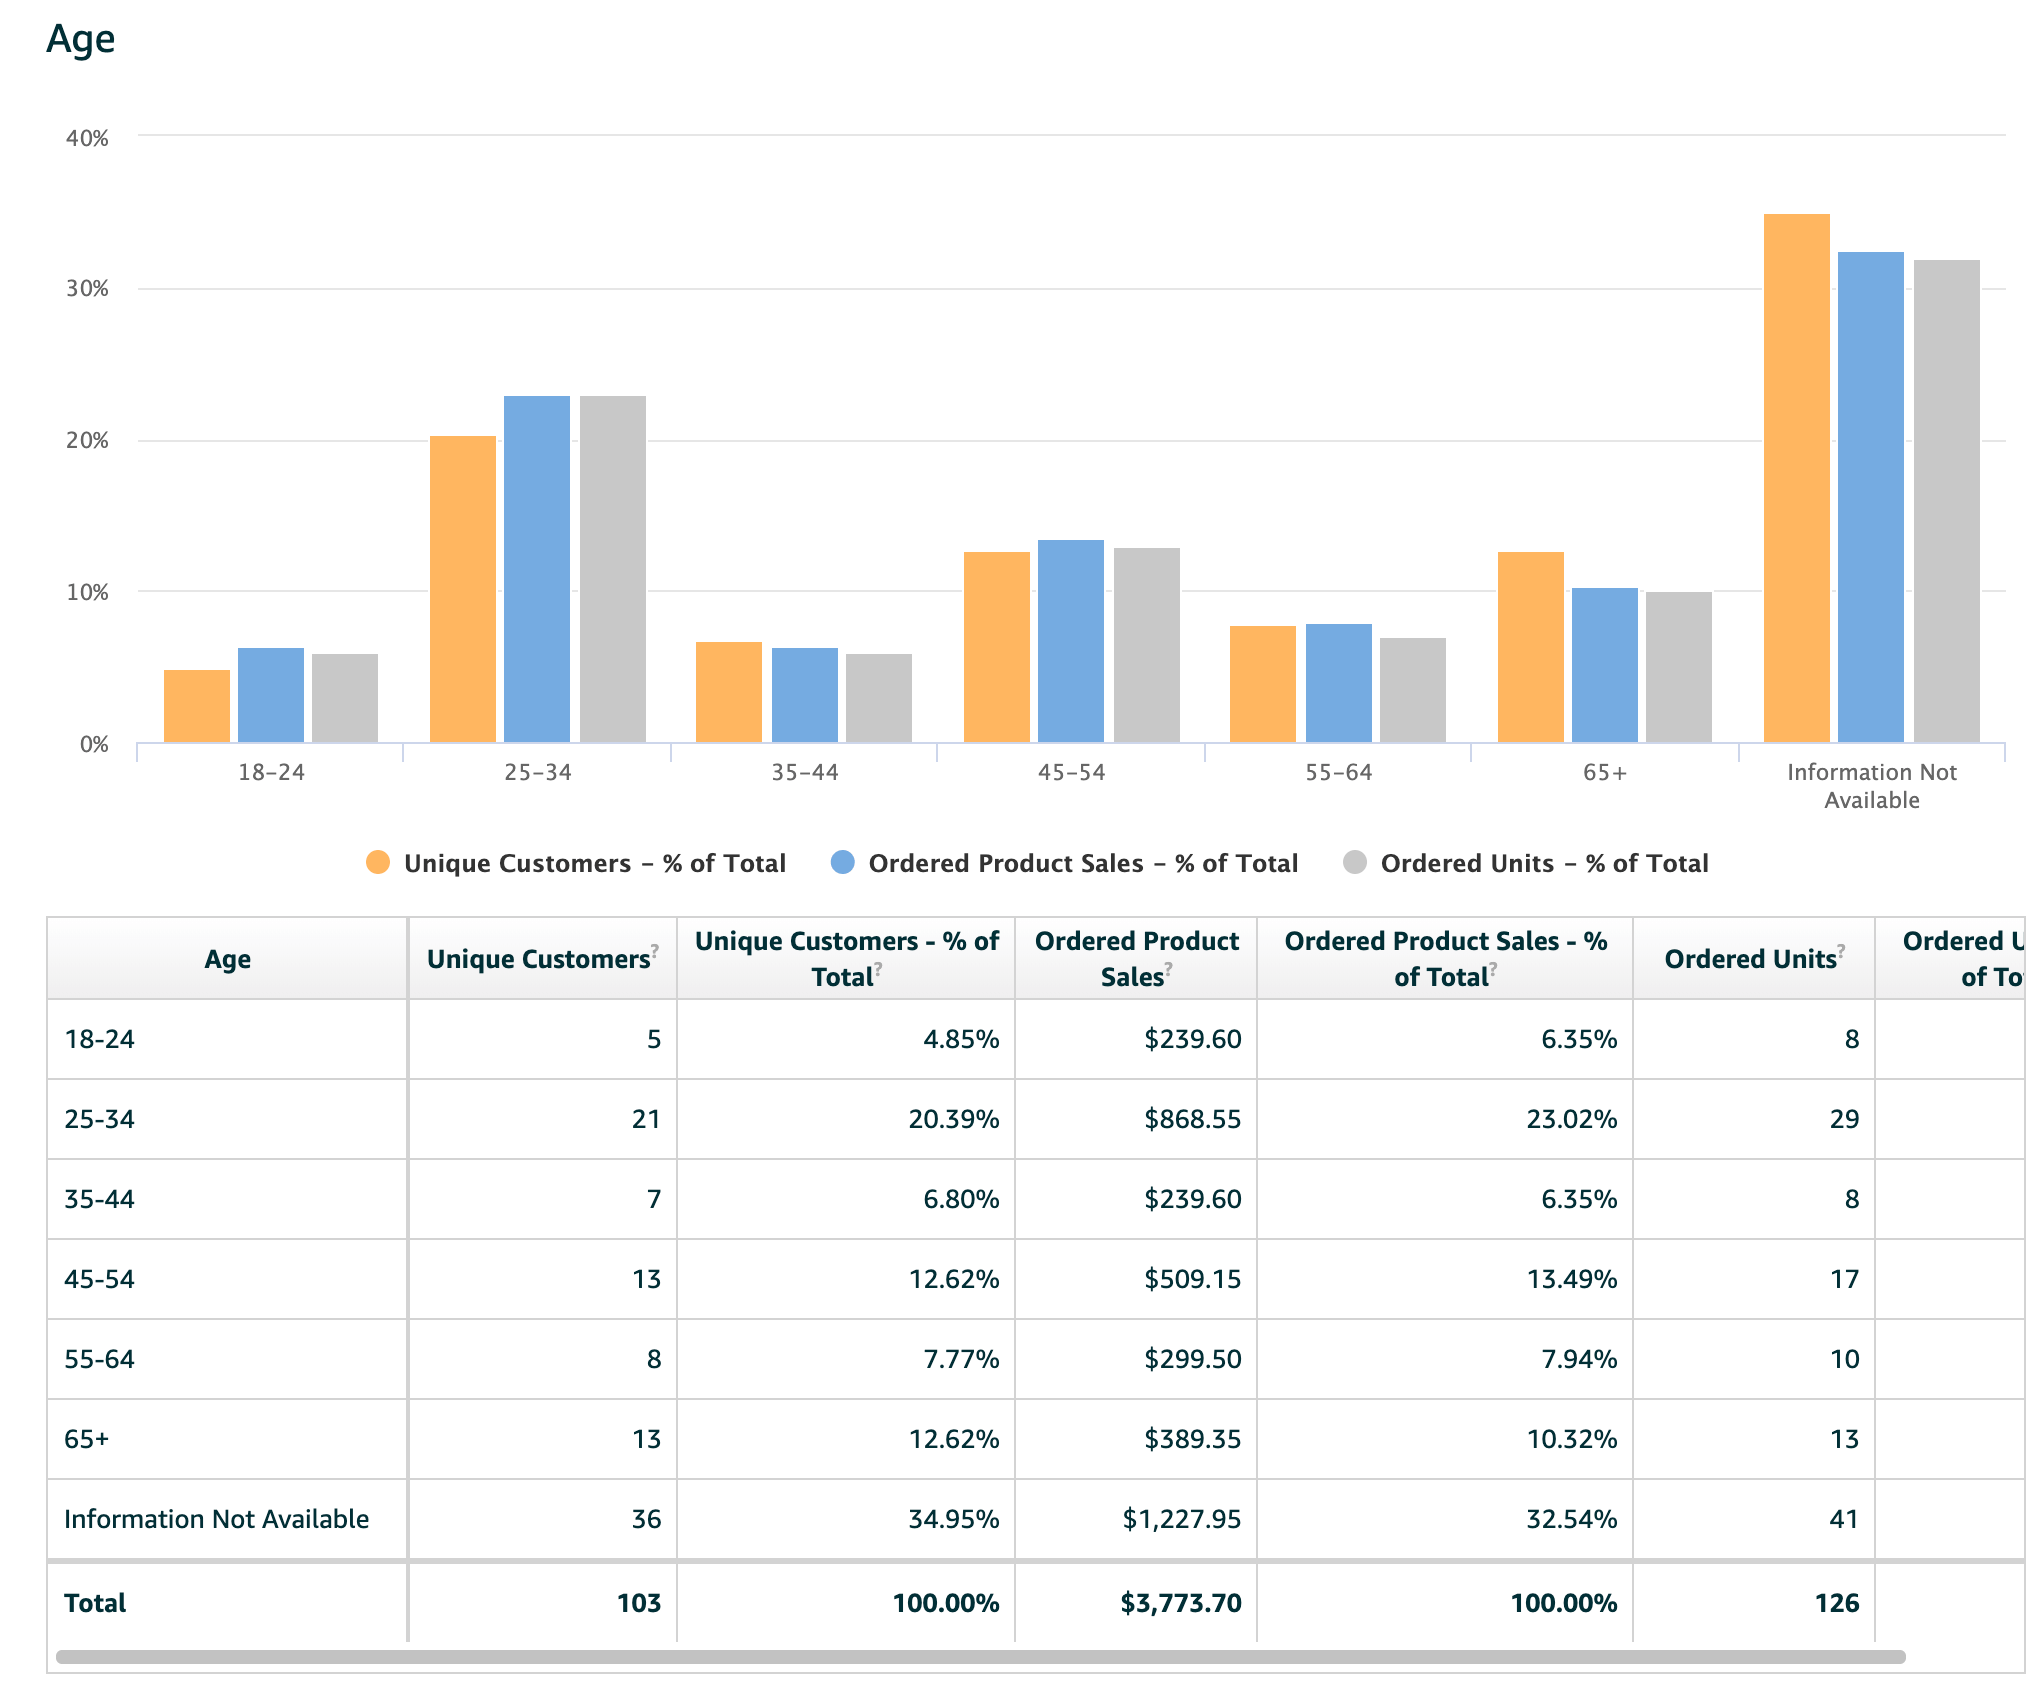Image resolution: width=2044 pixels, height=1696 pixels.
Task: Click the blue bar in the 25-34 group
Action: point(537,568)
